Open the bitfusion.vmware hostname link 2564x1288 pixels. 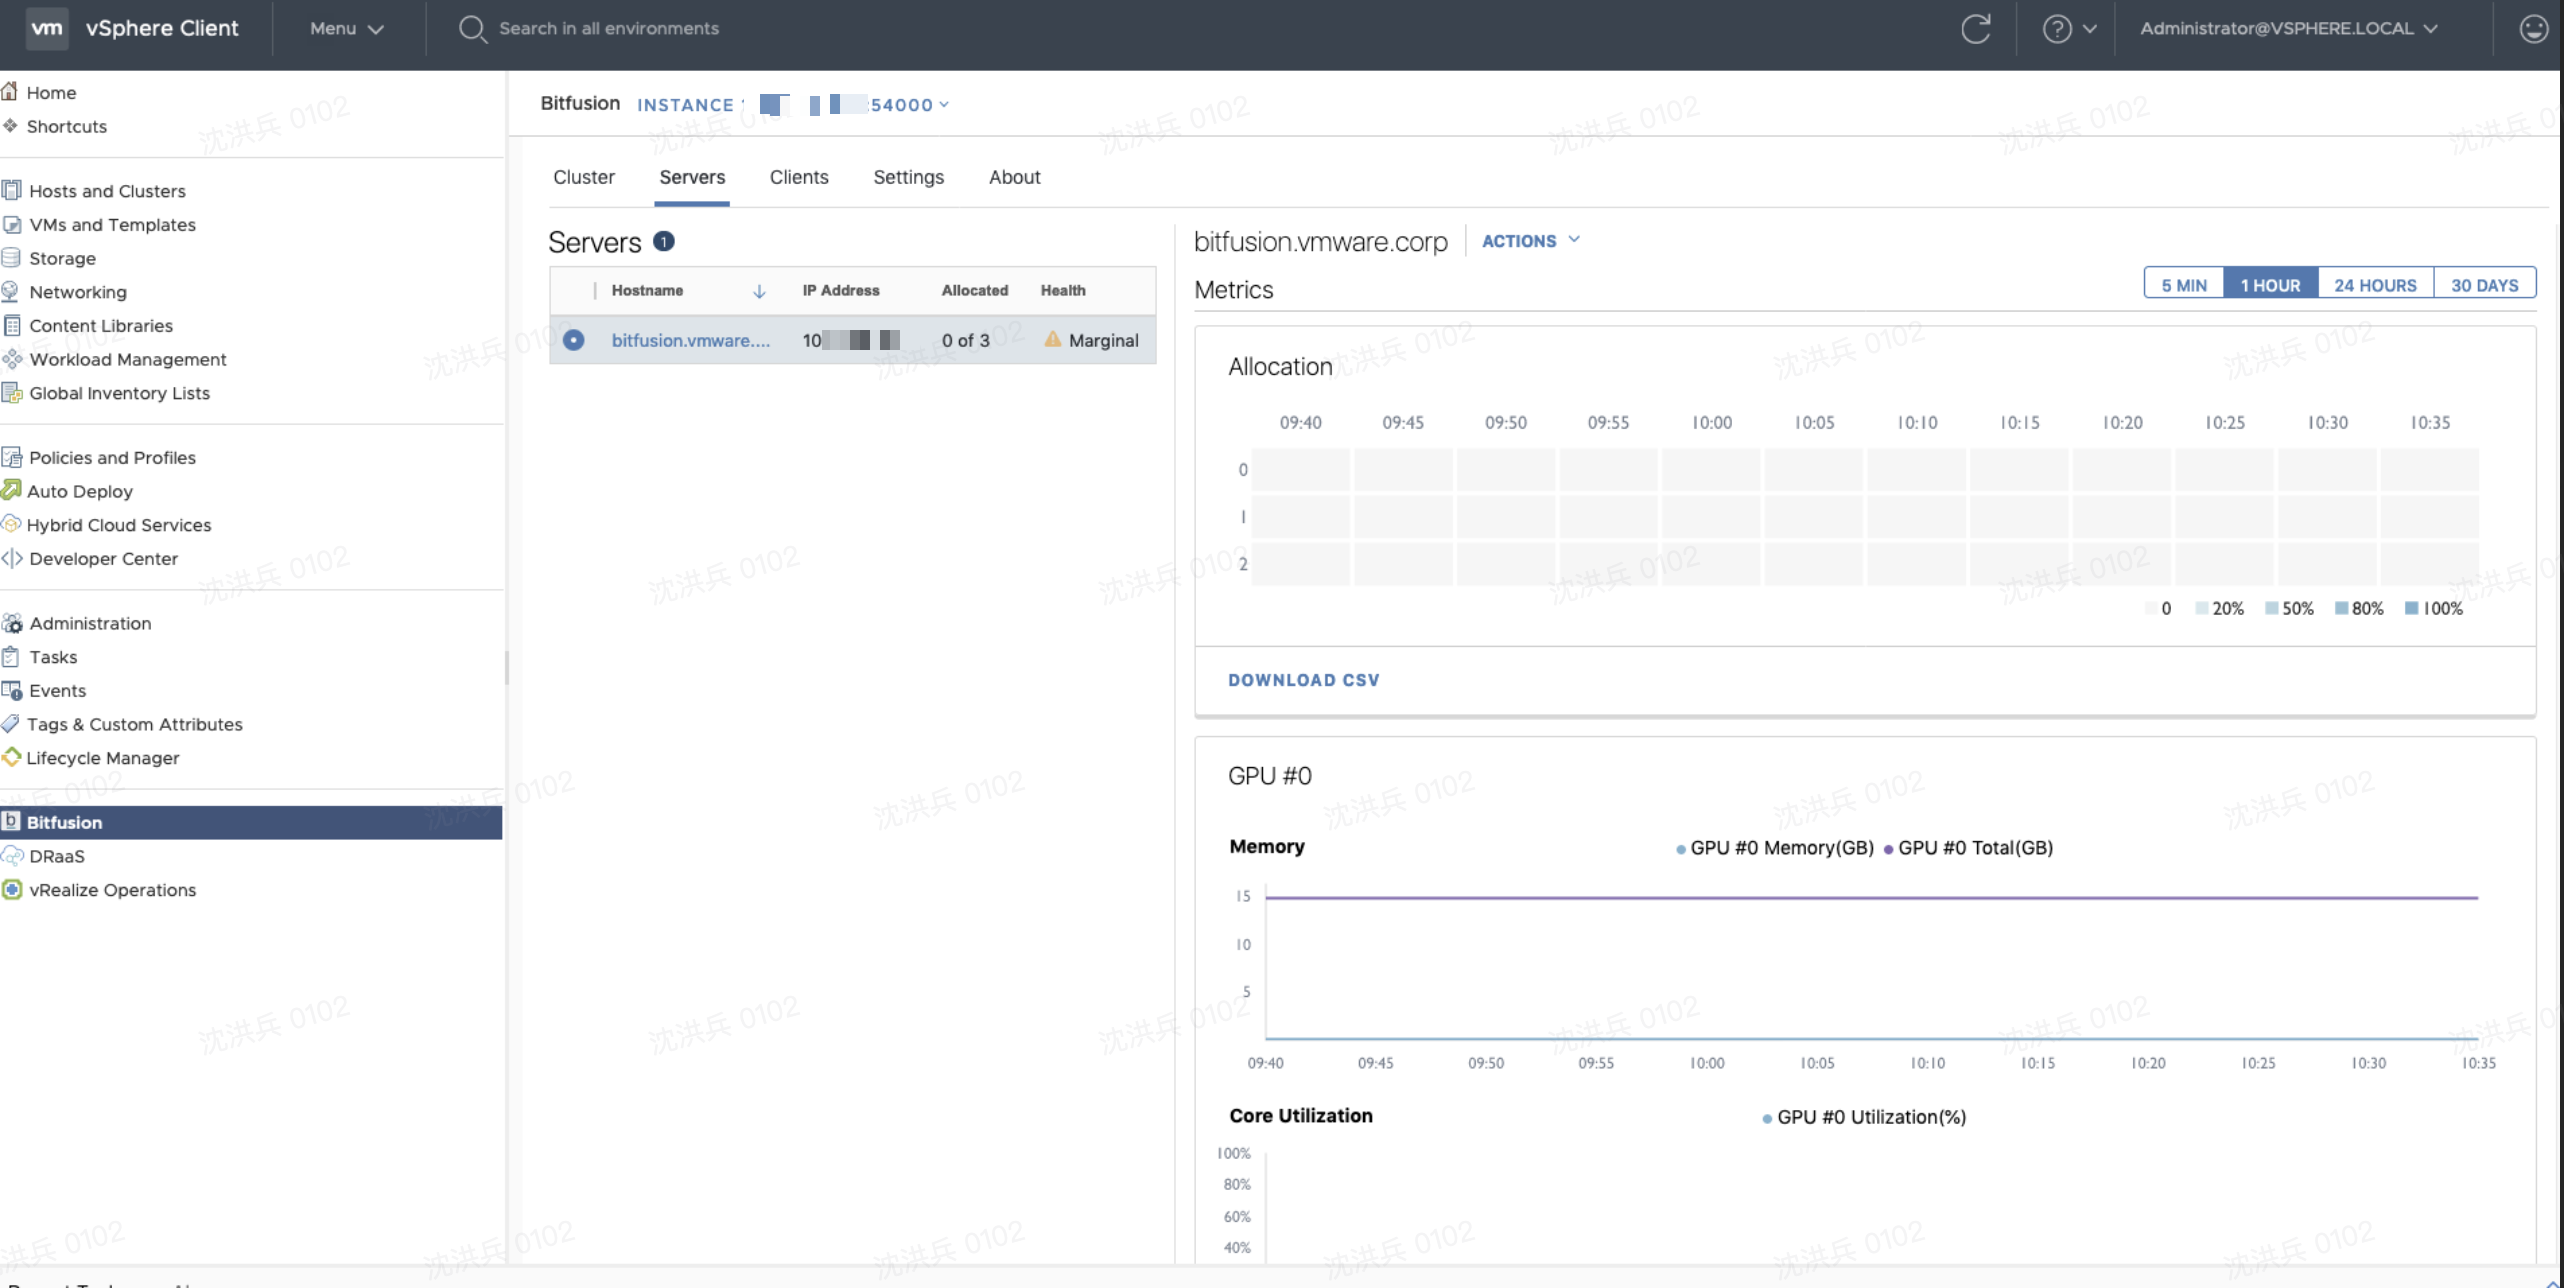690,340
